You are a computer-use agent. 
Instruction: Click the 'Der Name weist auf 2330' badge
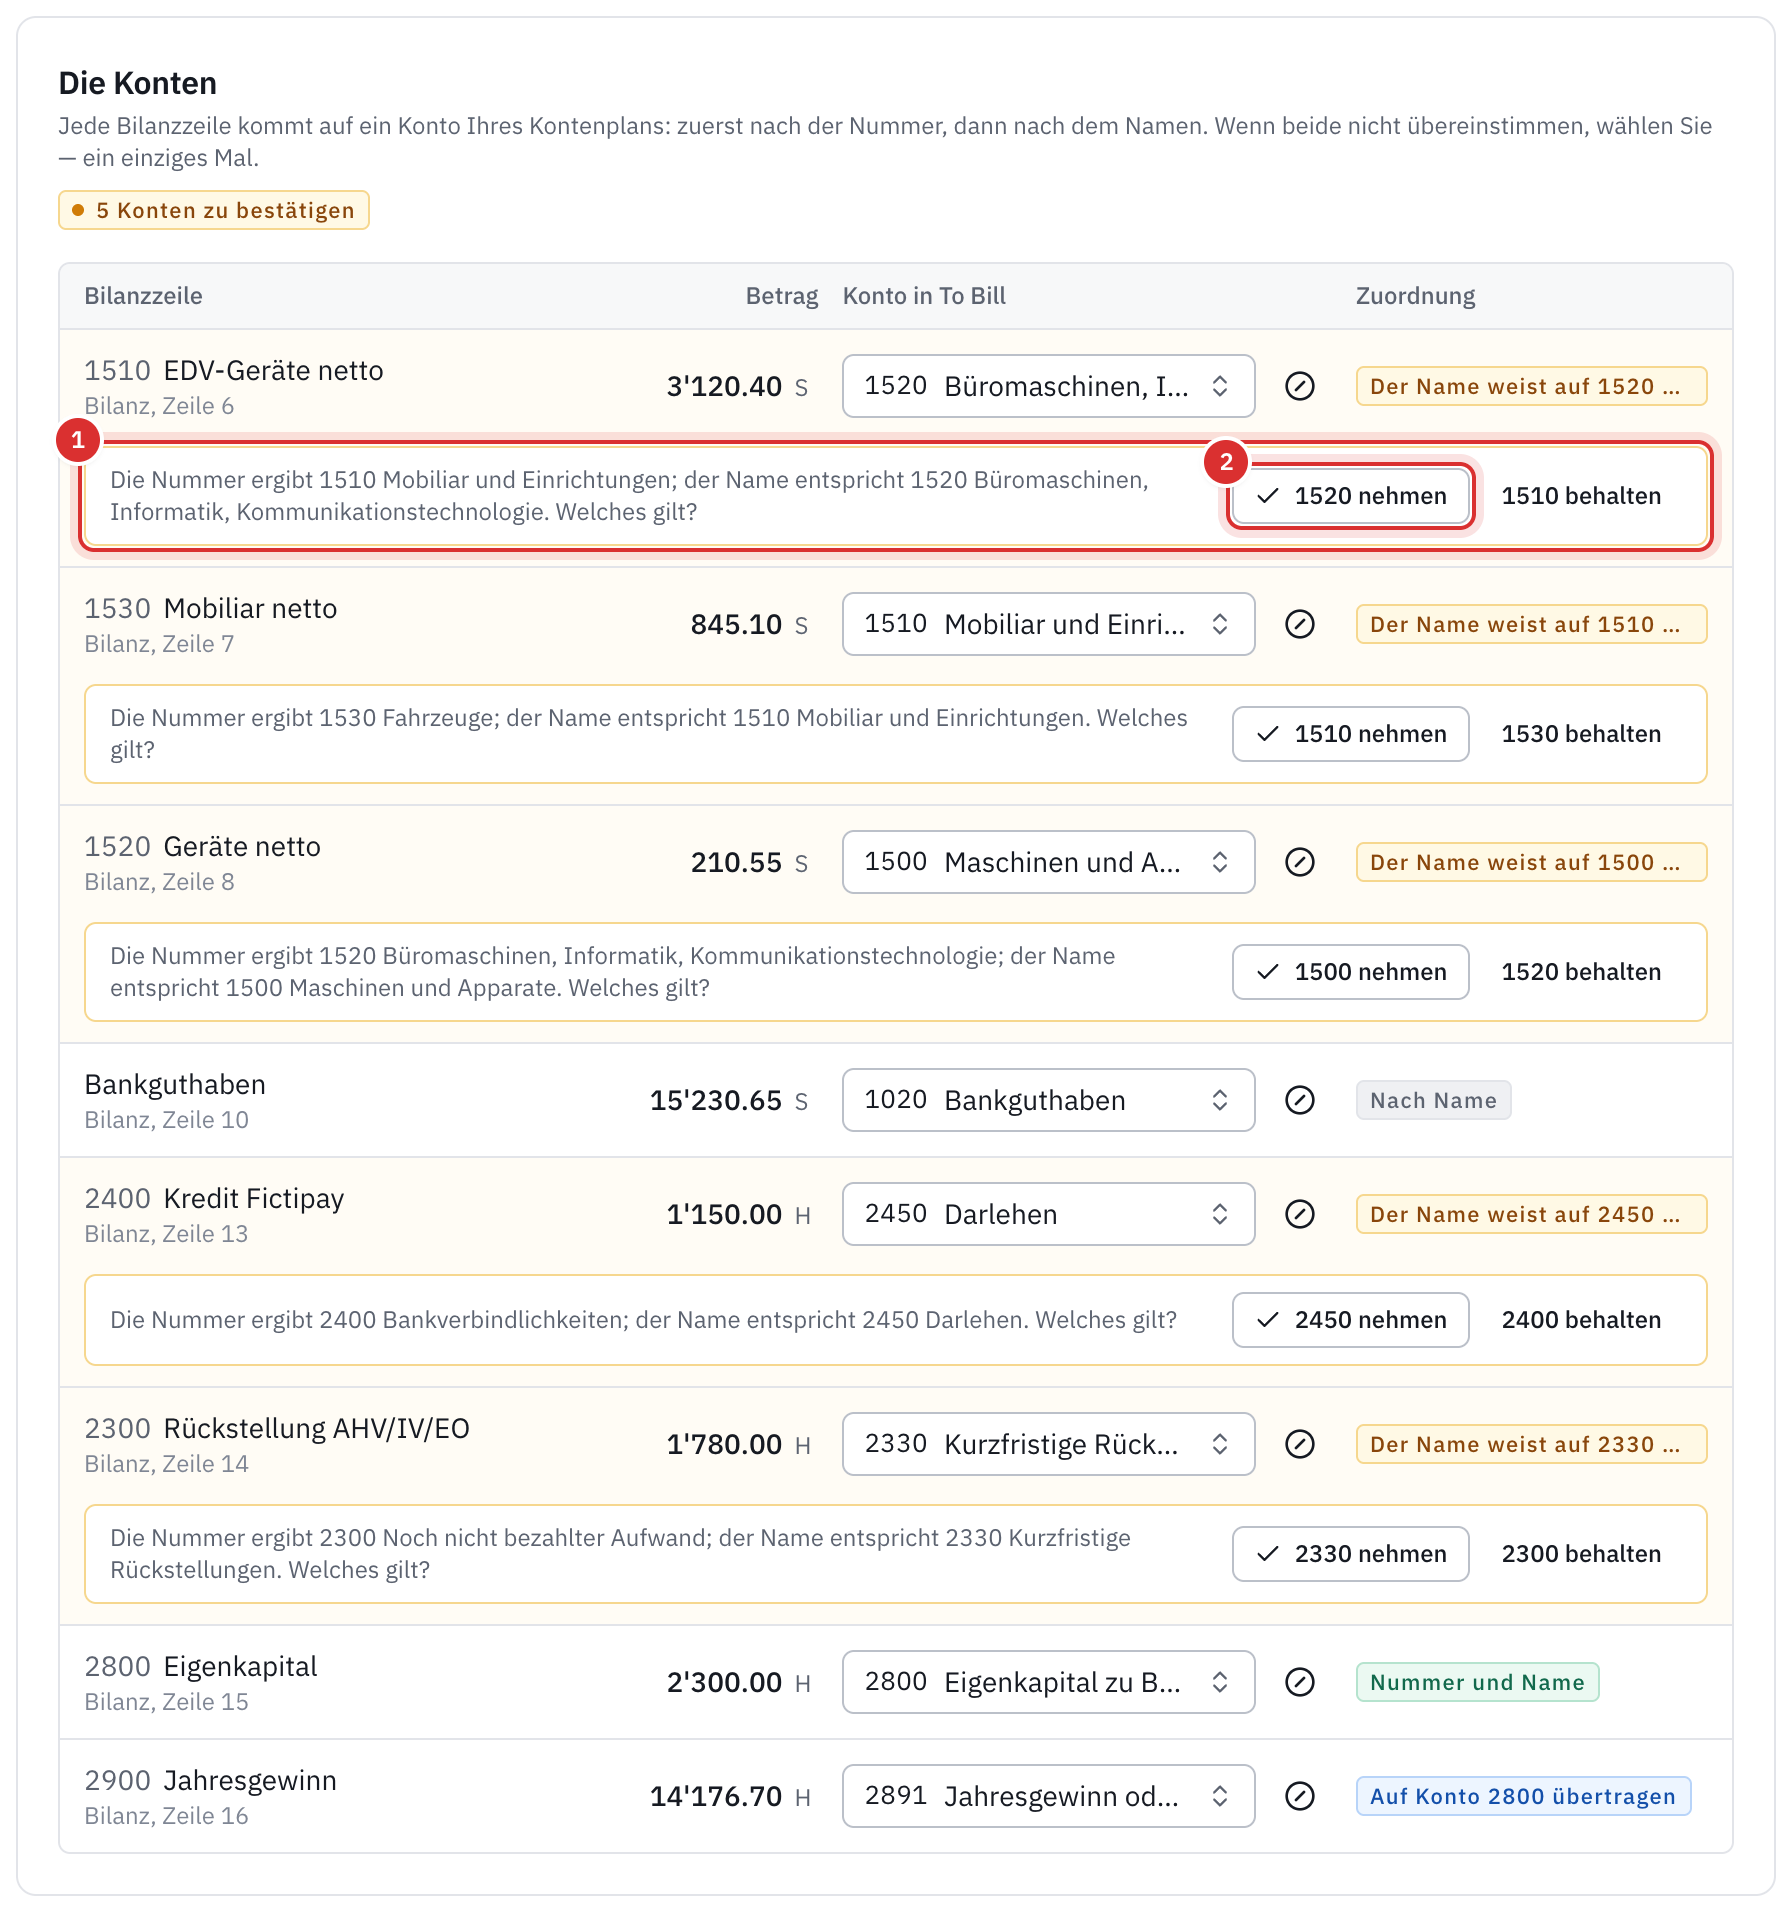(1531, 1444)
